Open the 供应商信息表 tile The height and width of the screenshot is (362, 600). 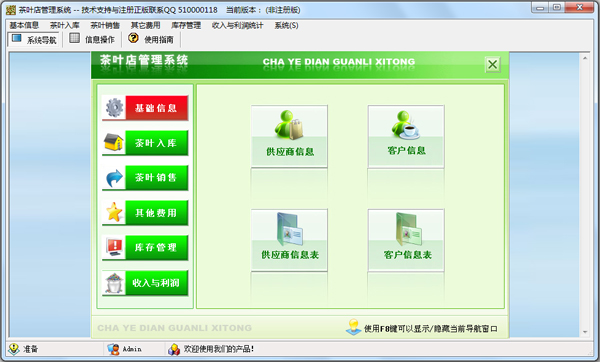click(x=289, y=240)
